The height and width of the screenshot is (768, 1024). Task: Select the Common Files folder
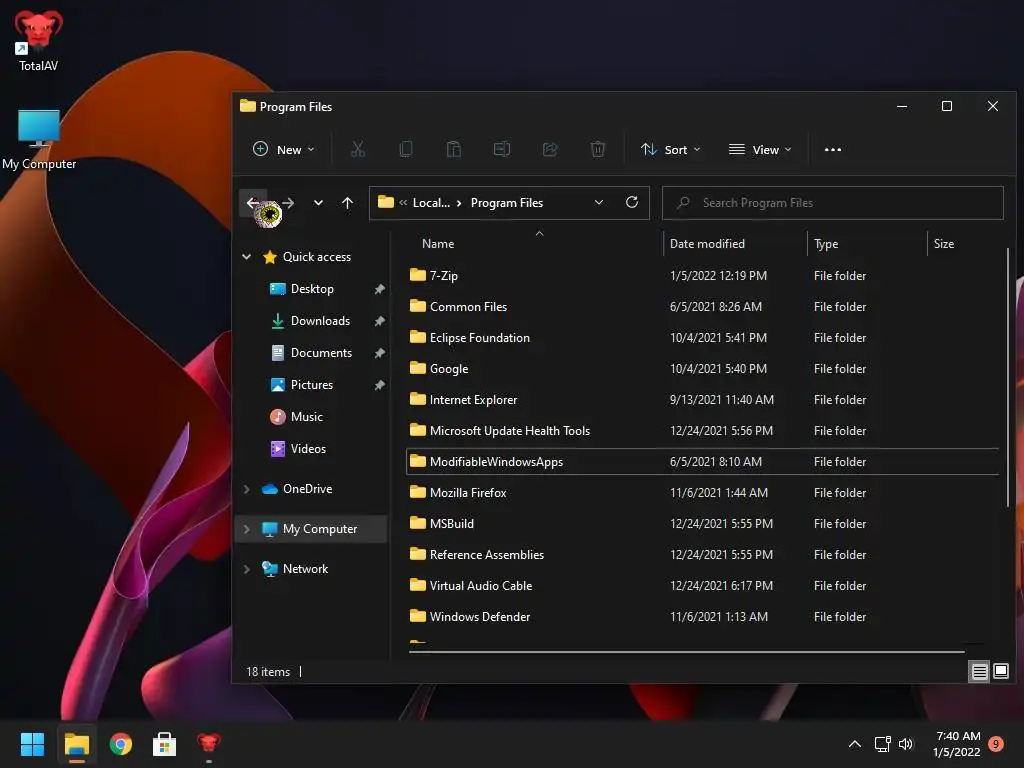click(x=702, y=306)
